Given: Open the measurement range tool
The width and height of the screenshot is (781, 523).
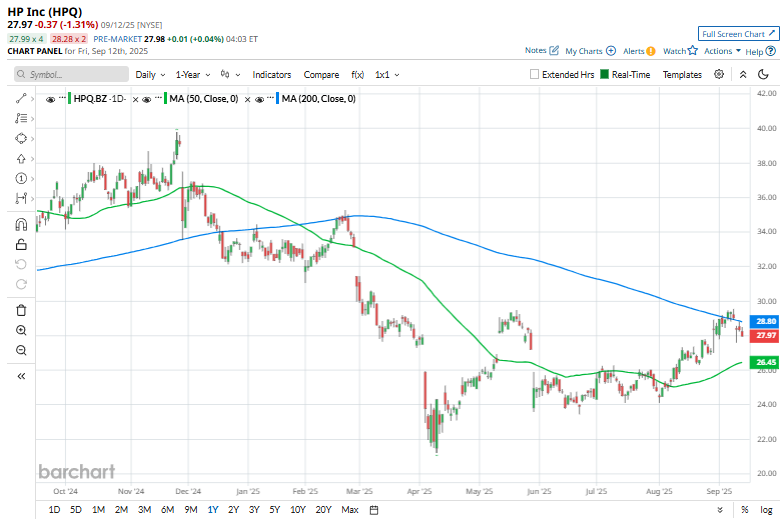Looking at the screenshot, I should pyautogui.click(x=21, y=198).
